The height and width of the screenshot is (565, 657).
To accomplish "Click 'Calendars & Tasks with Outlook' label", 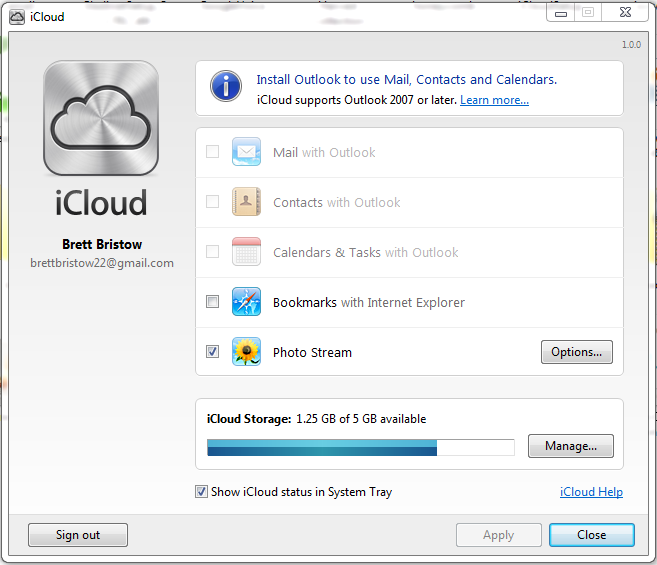I will [x=365, y=252].
